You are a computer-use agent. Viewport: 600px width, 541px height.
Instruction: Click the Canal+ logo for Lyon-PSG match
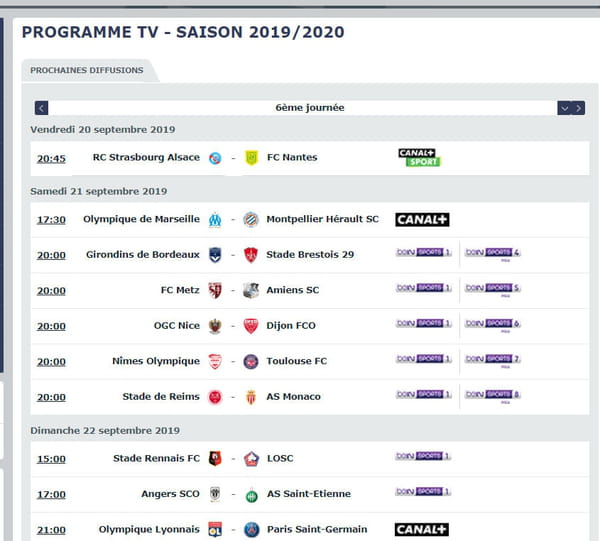pos(422,530)
